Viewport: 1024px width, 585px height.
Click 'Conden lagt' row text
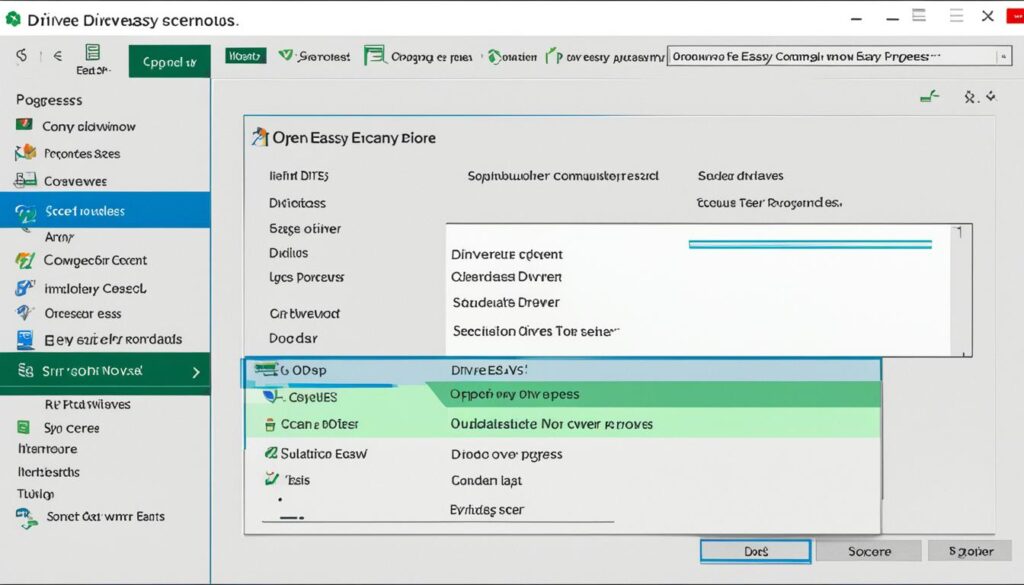487,481
